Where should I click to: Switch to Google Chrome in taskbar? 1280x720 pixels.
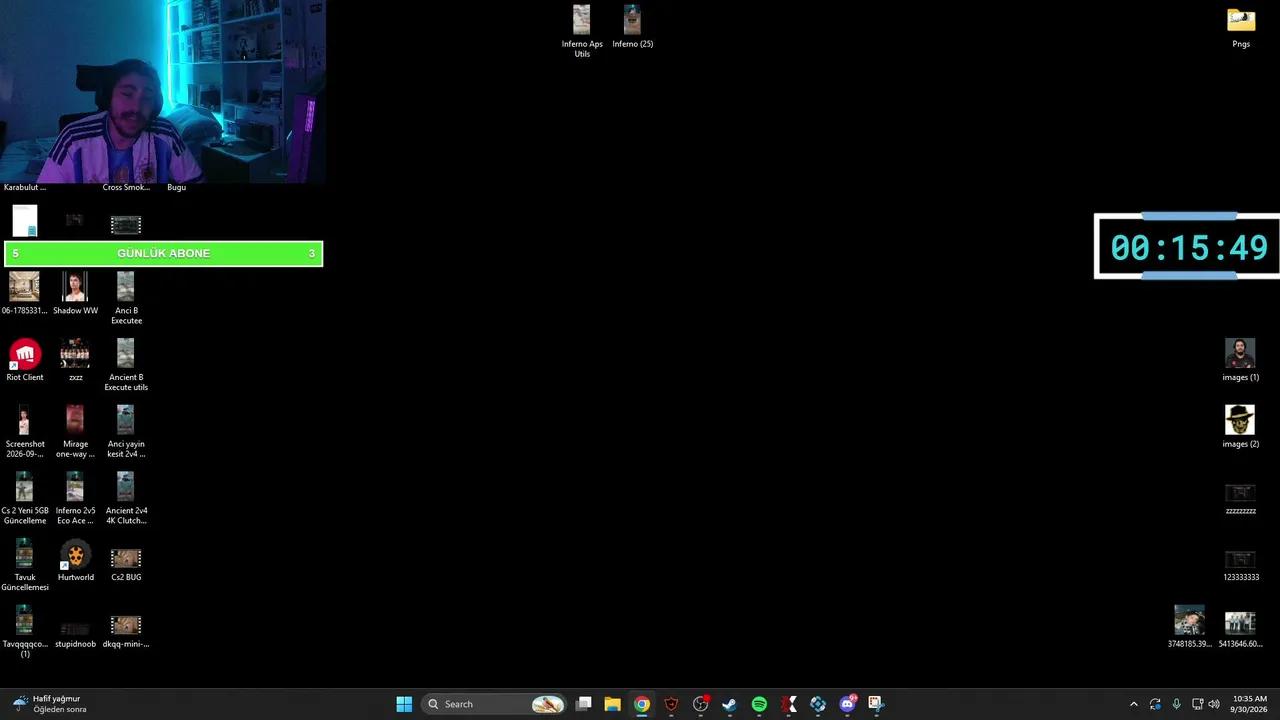[x=642, y=704]
